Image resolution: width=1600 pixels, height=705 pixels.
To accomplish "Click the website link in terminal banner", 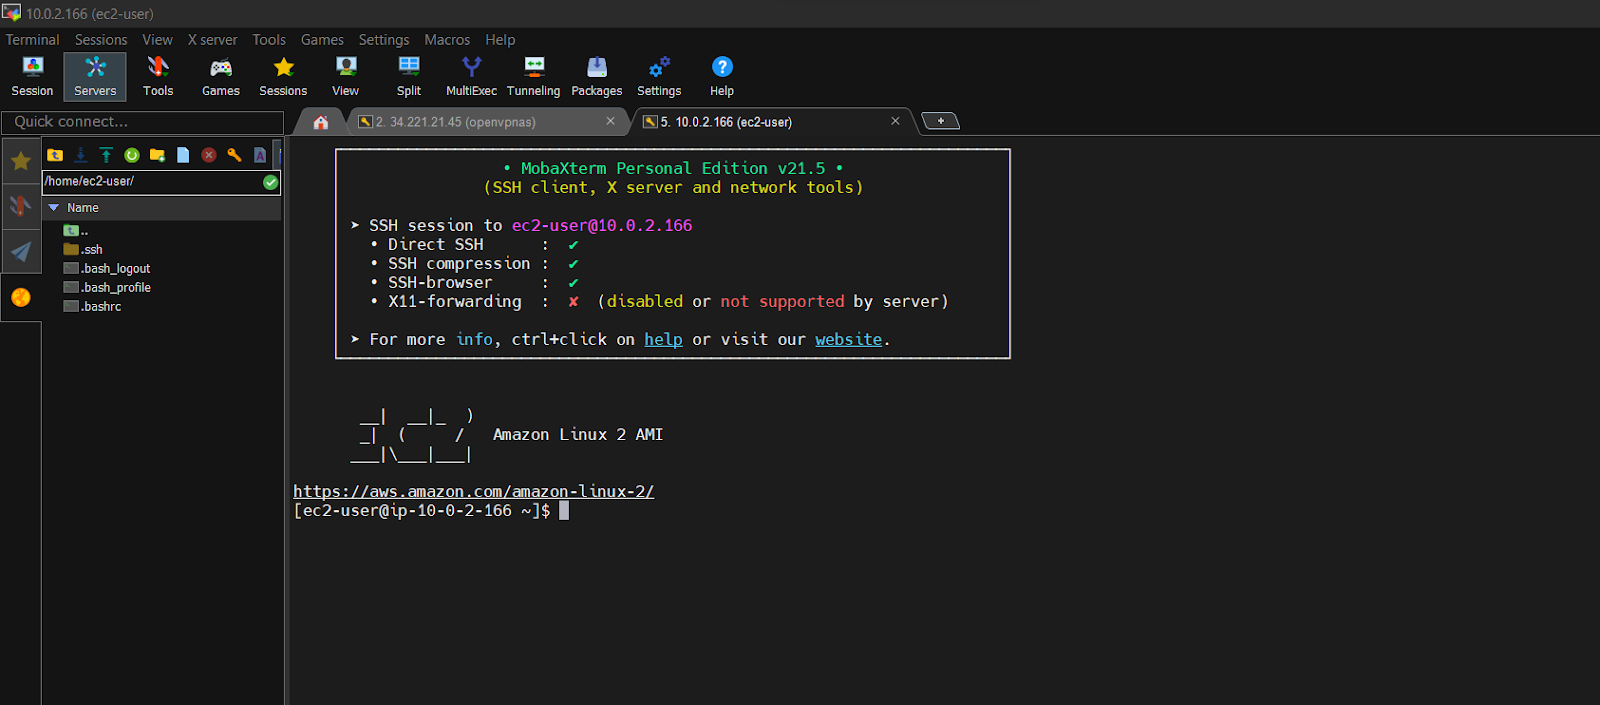I will 848,340.
